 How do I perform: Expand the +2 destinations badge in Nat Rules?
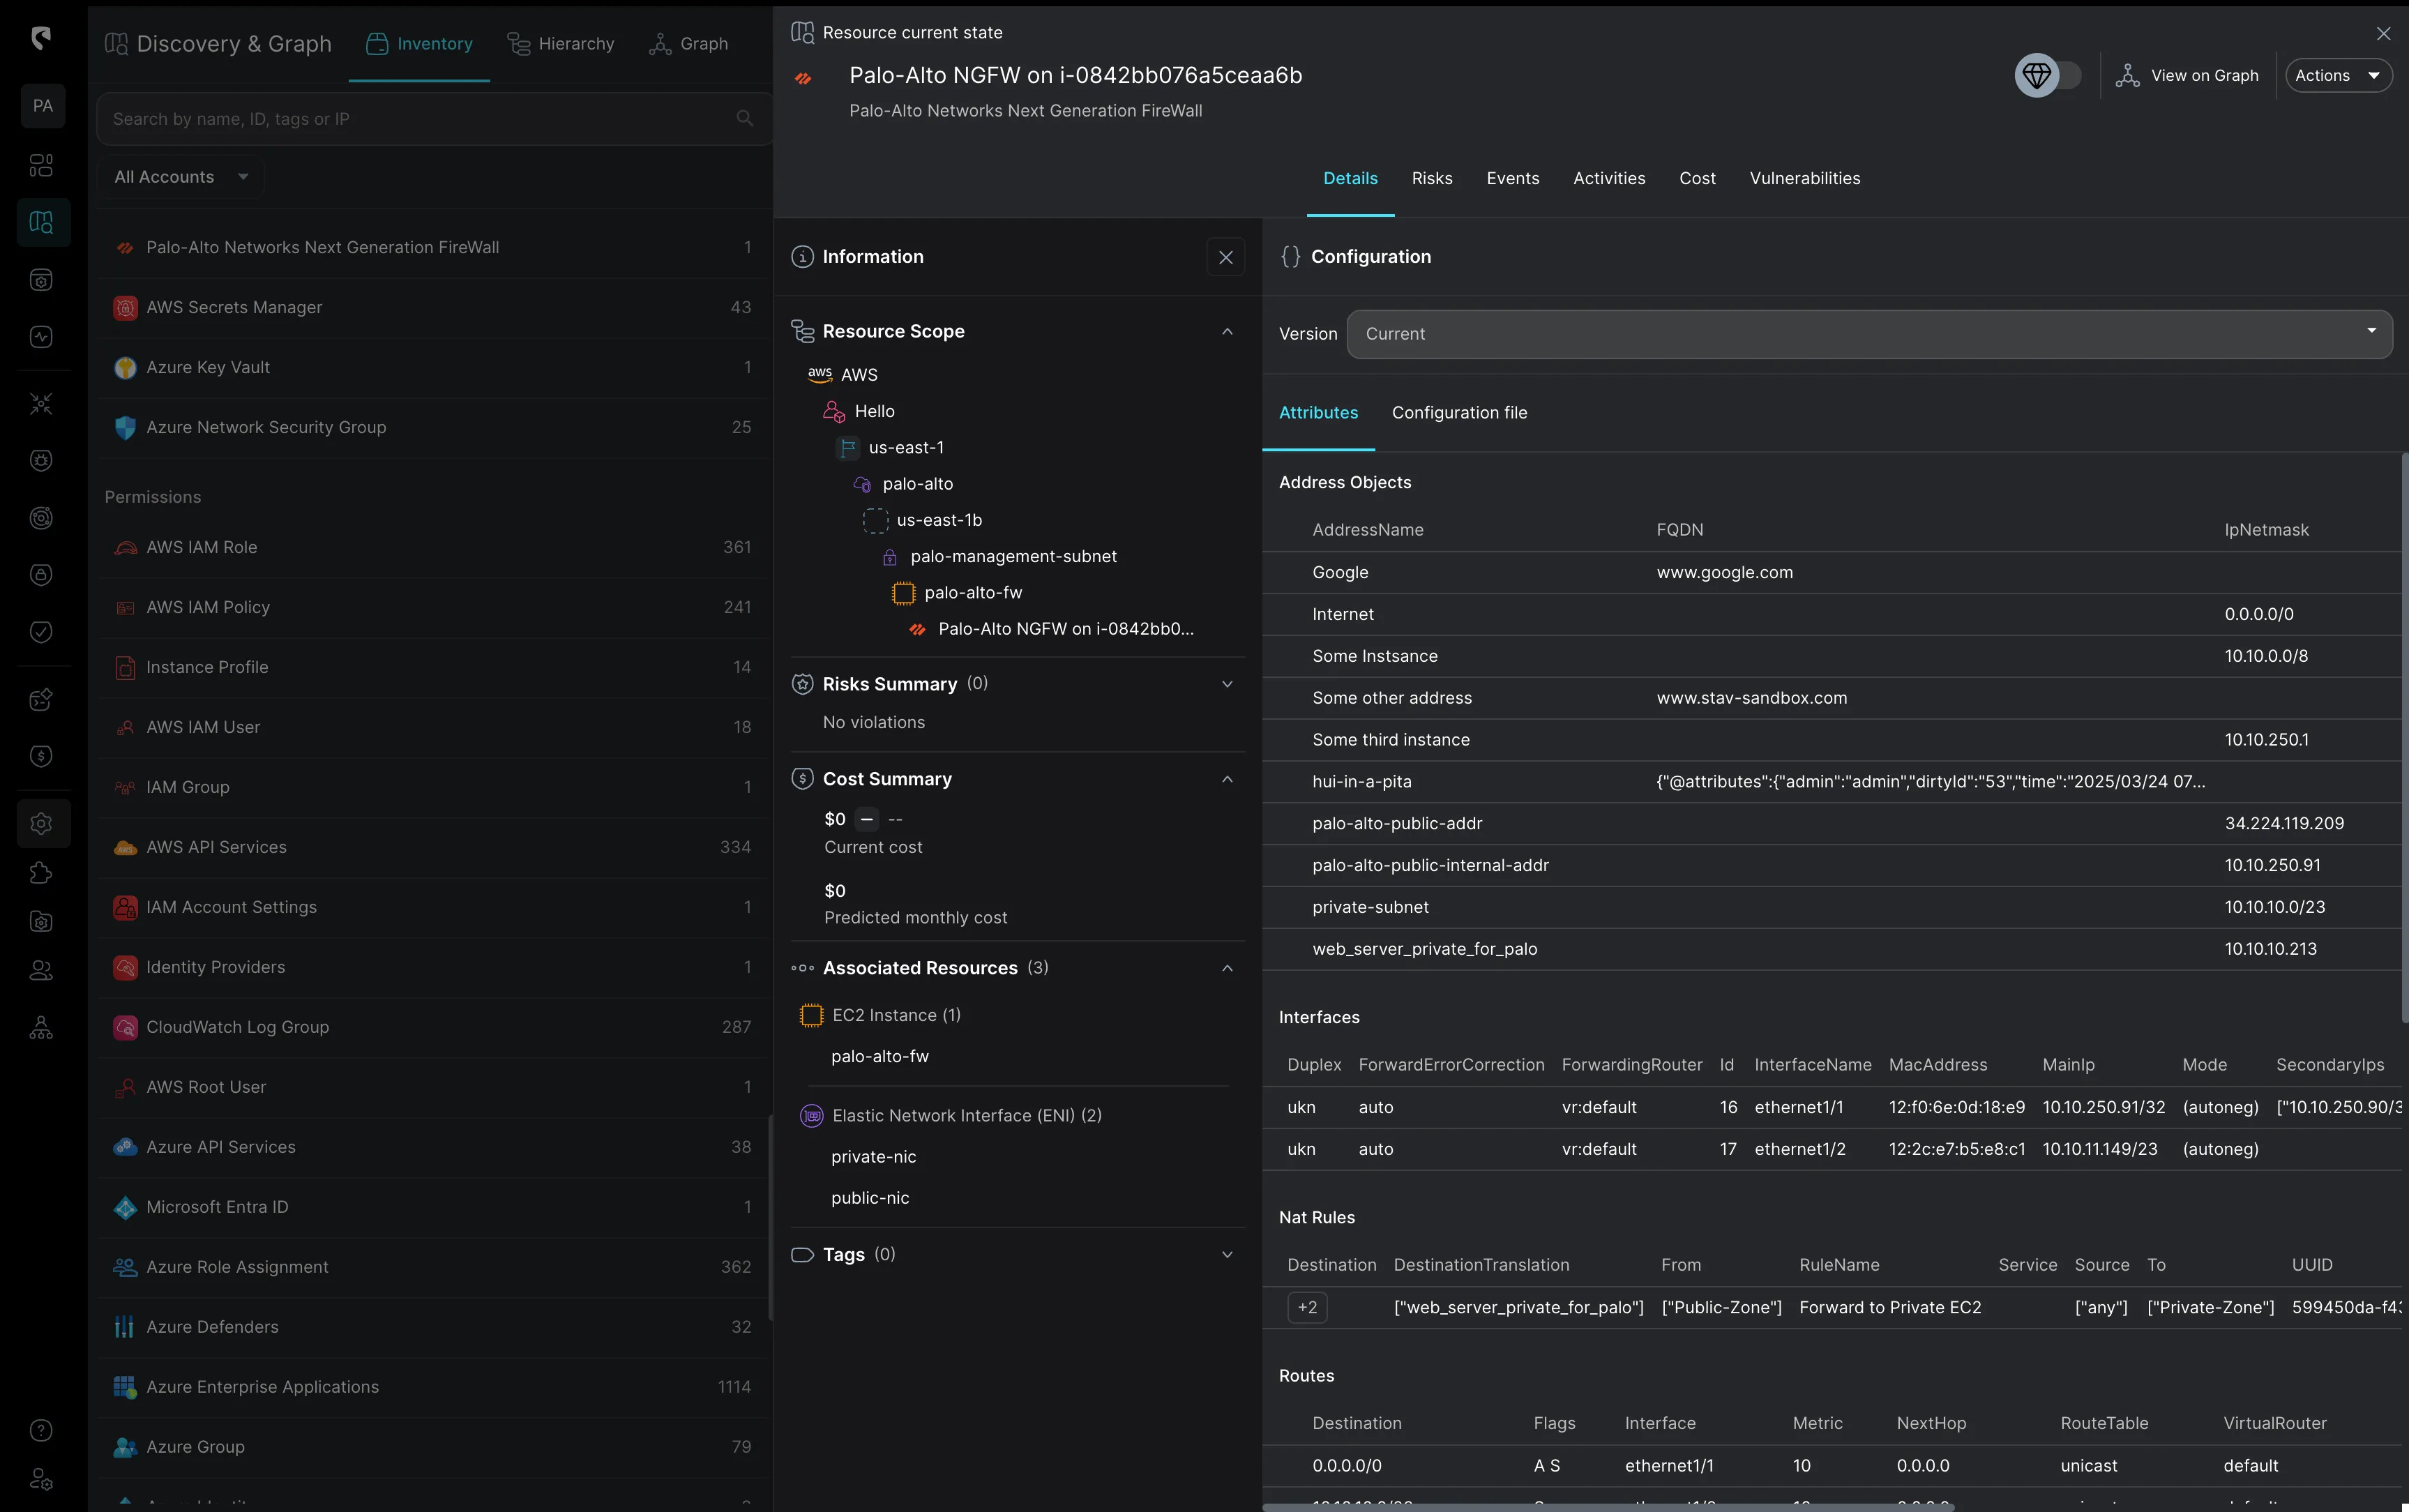[1307, 1307]
